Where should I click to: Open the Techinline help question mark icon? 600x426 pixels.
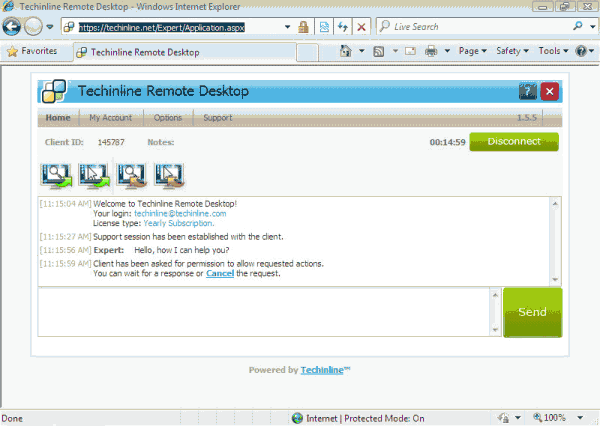(528, 91)
